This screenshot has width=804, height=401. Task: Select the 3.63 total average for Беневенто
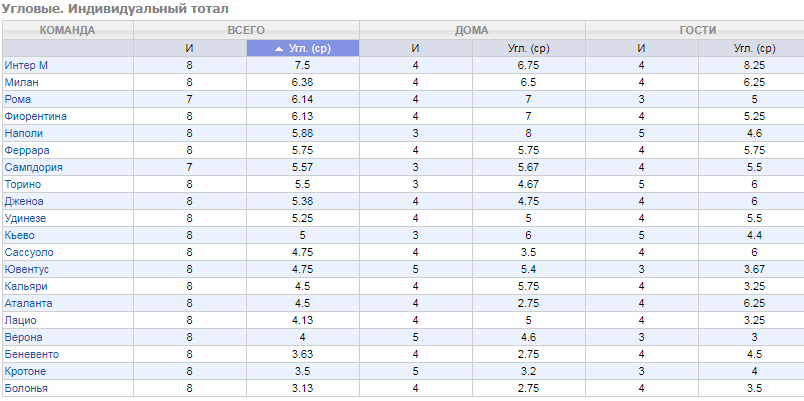[x=303, y=354]
